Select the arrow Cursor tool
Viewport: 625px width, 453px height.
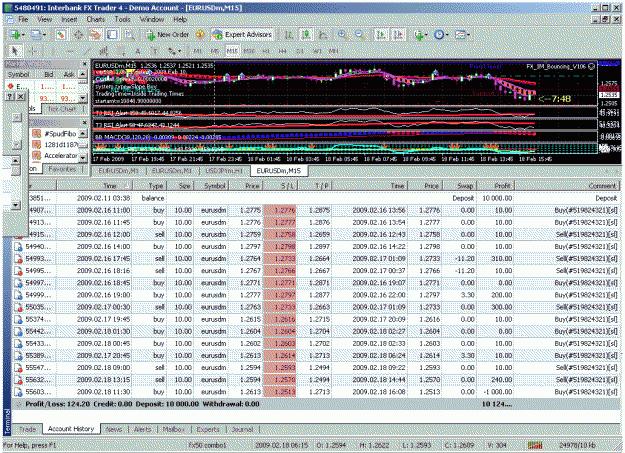[15, 51]
